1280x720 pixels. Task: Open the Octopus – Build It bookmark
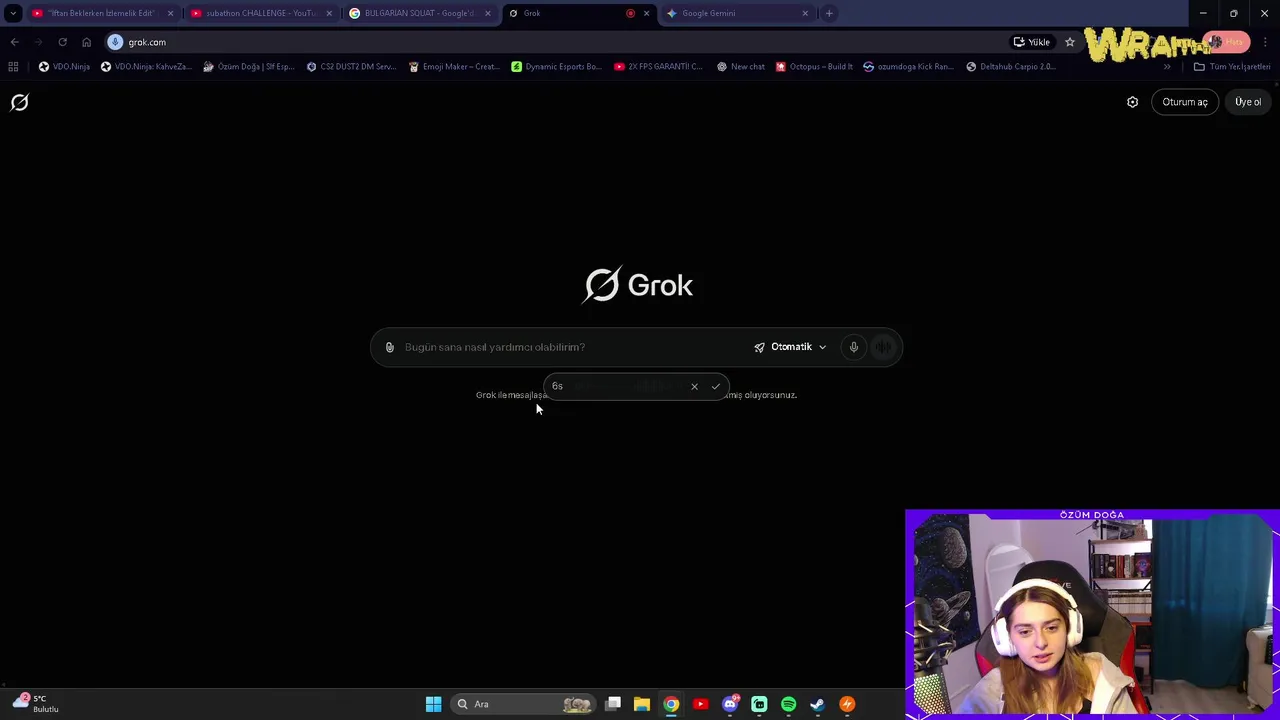(815, 66)
